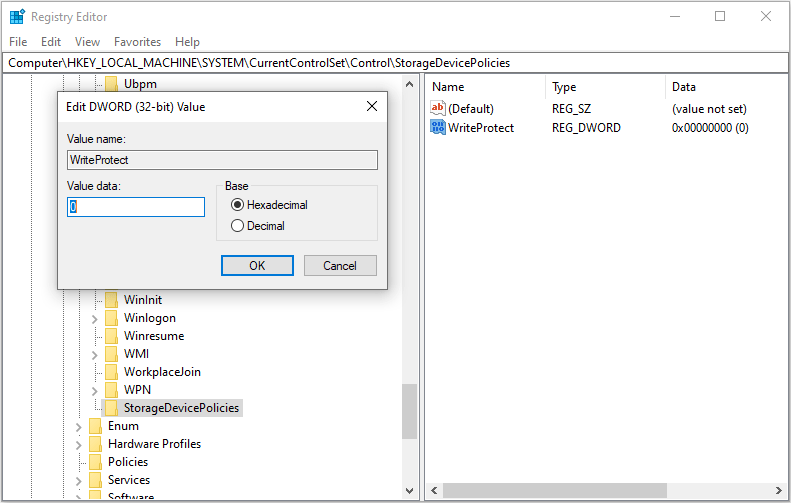Open the File menu

coord(18,42)
